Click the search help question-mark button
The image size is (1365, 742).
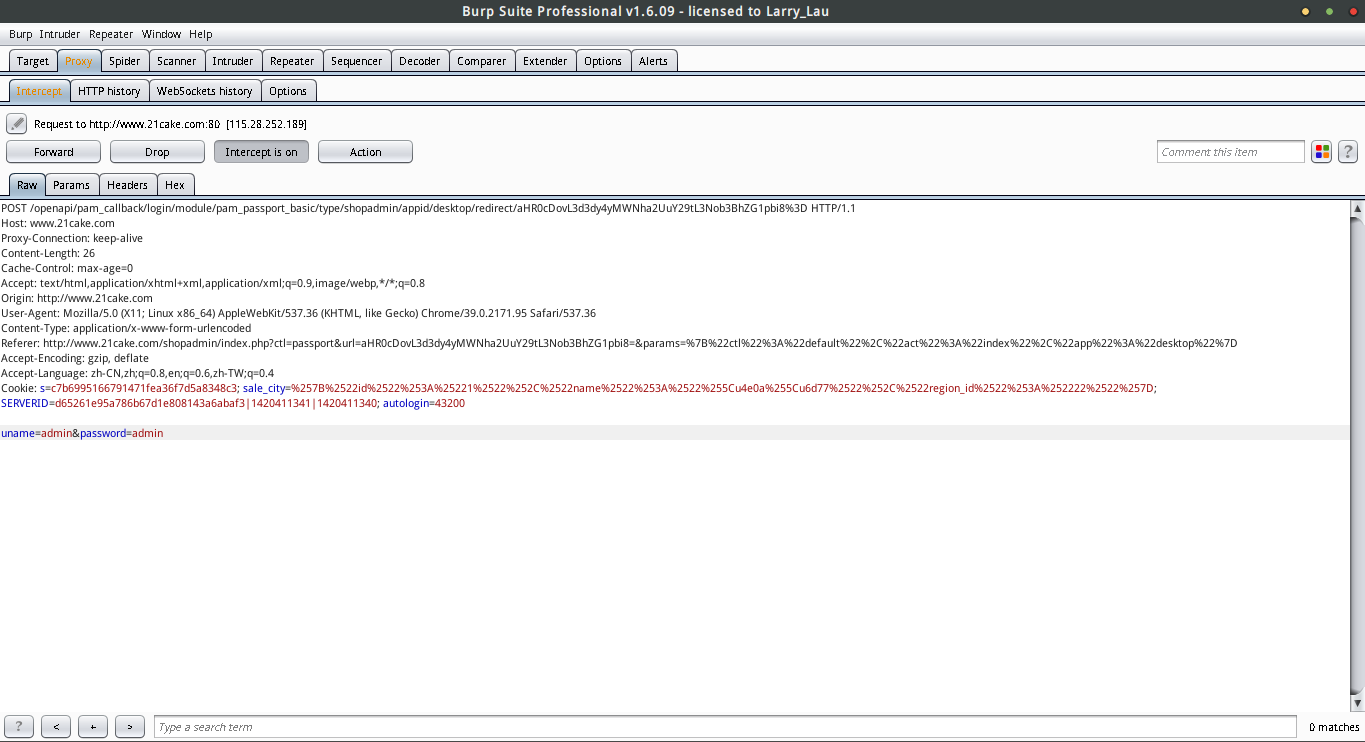tap(19, 727)
